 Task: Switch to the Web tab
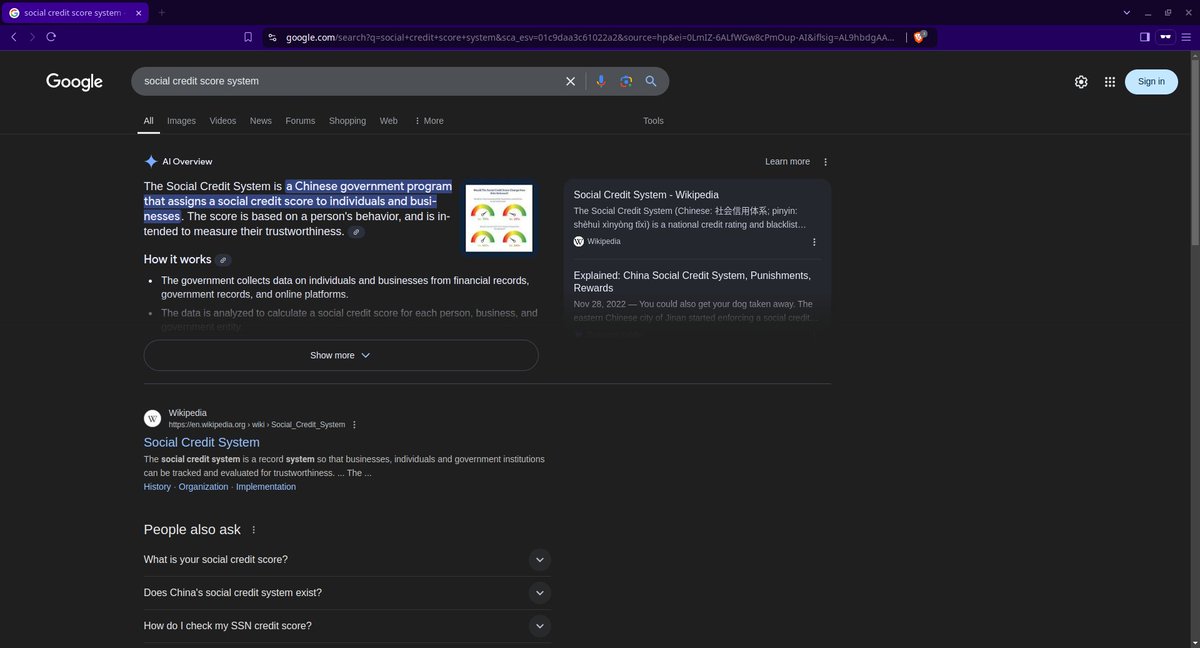coord(389,121)
